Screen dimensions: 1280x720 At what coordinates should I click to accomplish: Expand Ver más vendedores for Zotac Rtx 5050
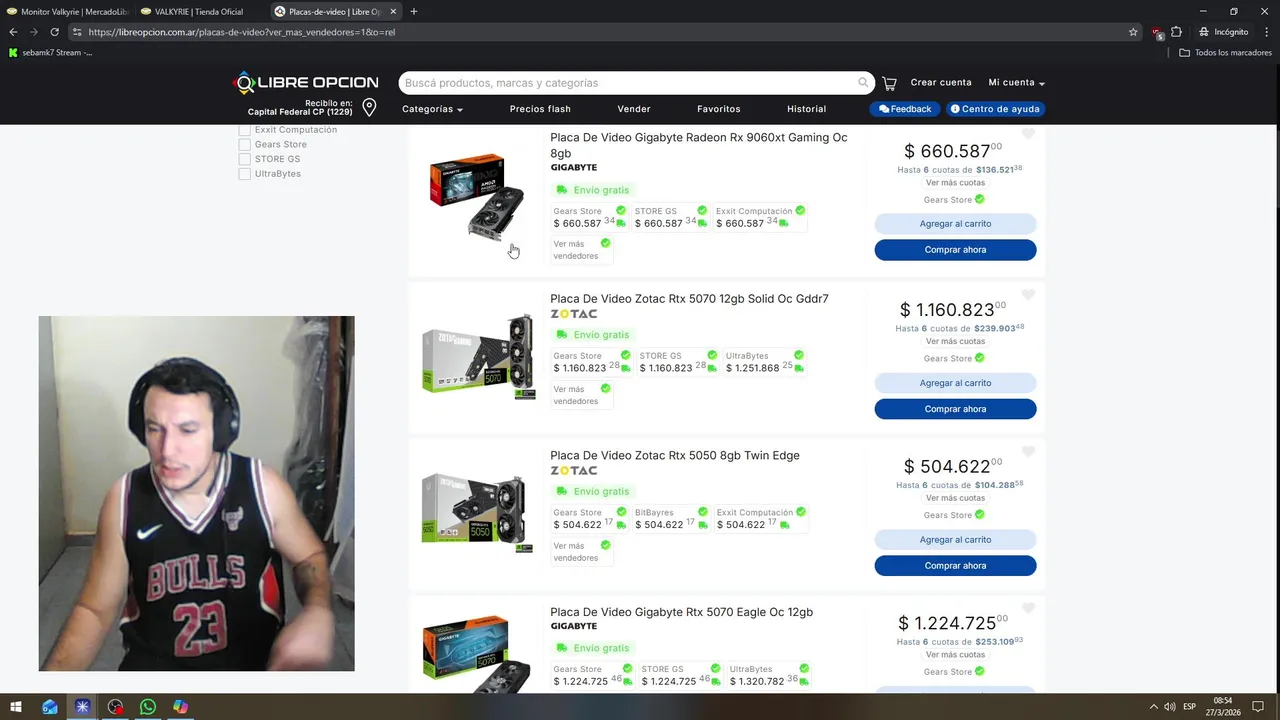point(581,552)
